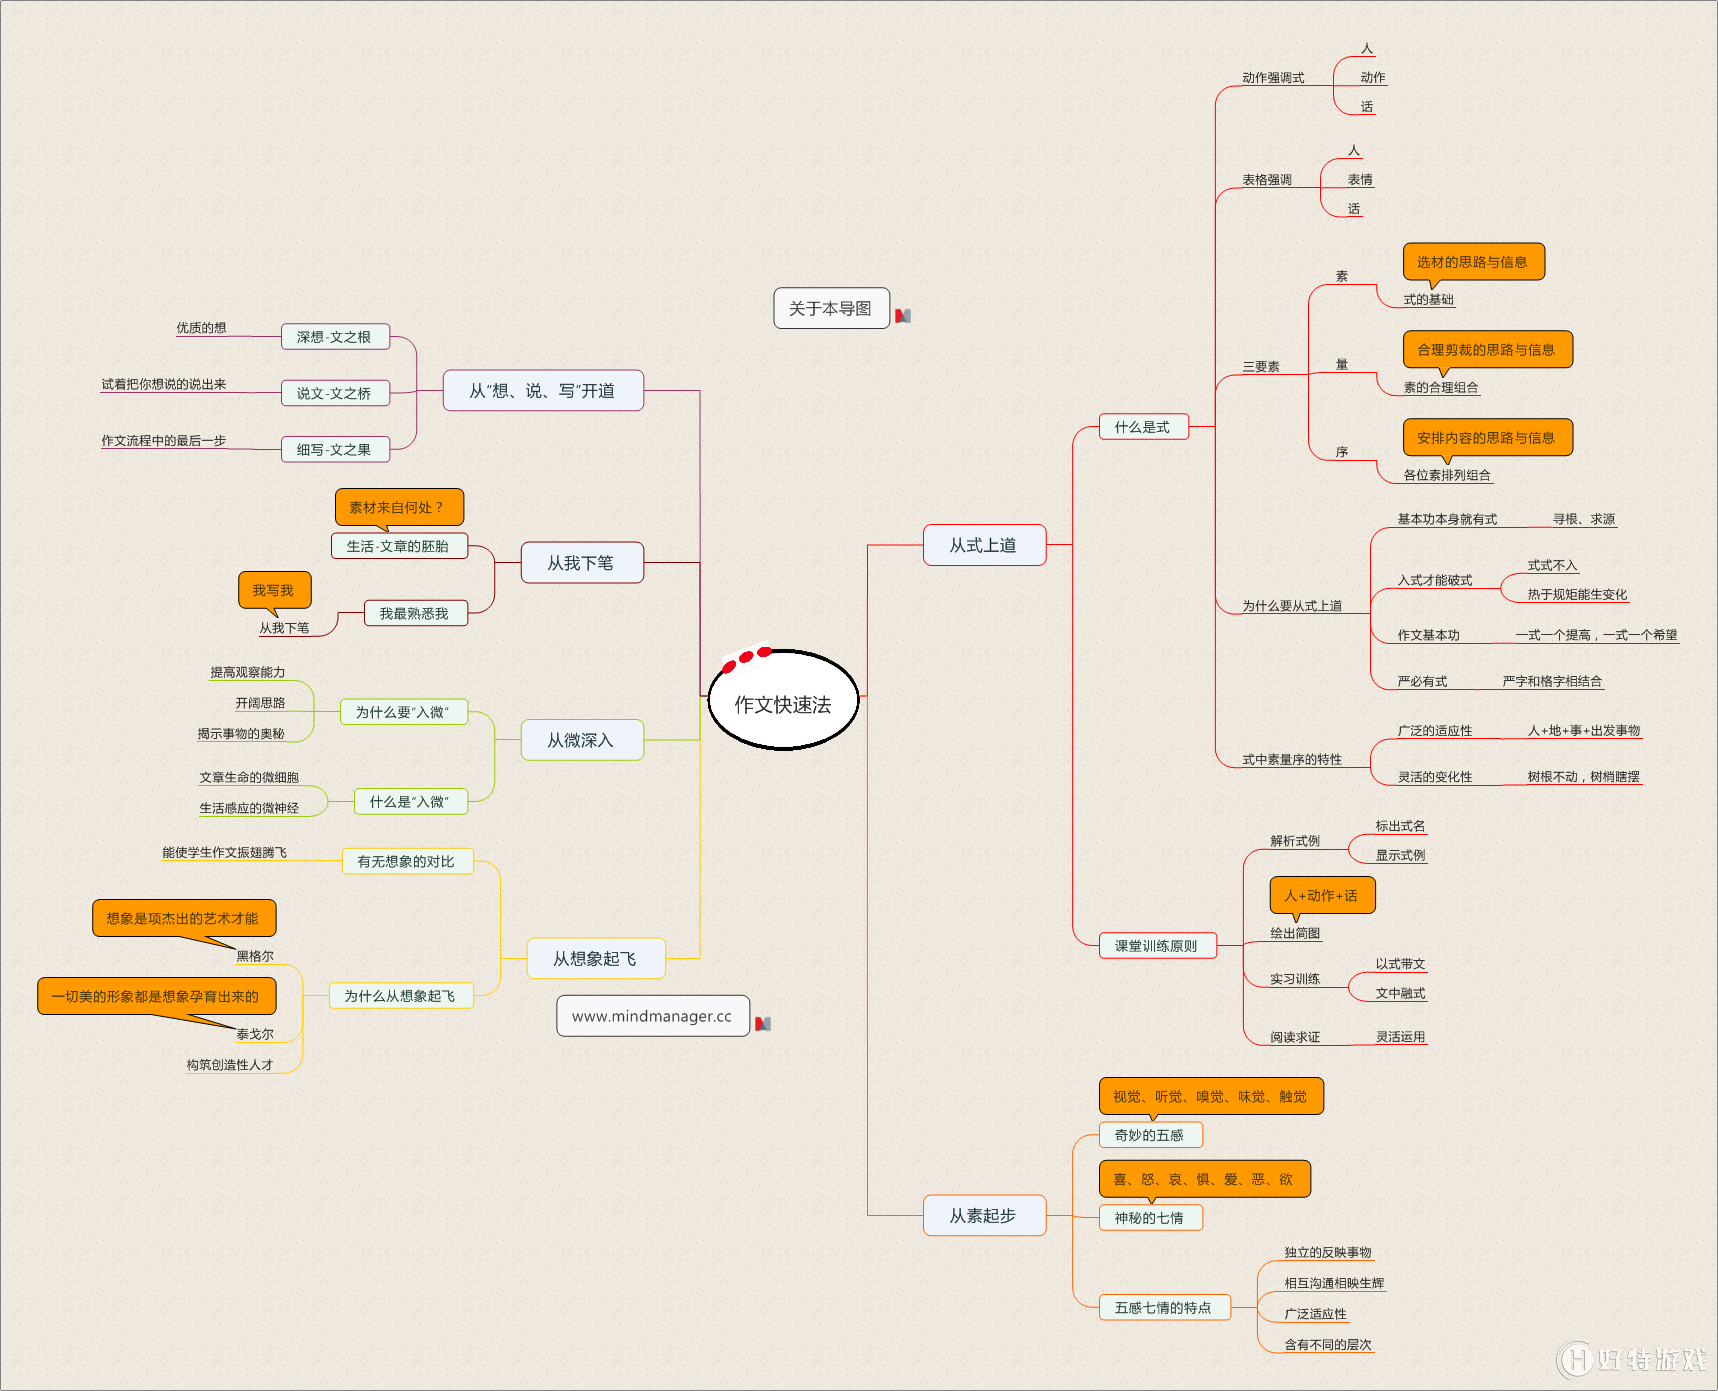Select the 说文-文之桥 subtopic
The image size is (1718, 1391).
point(335,393)
